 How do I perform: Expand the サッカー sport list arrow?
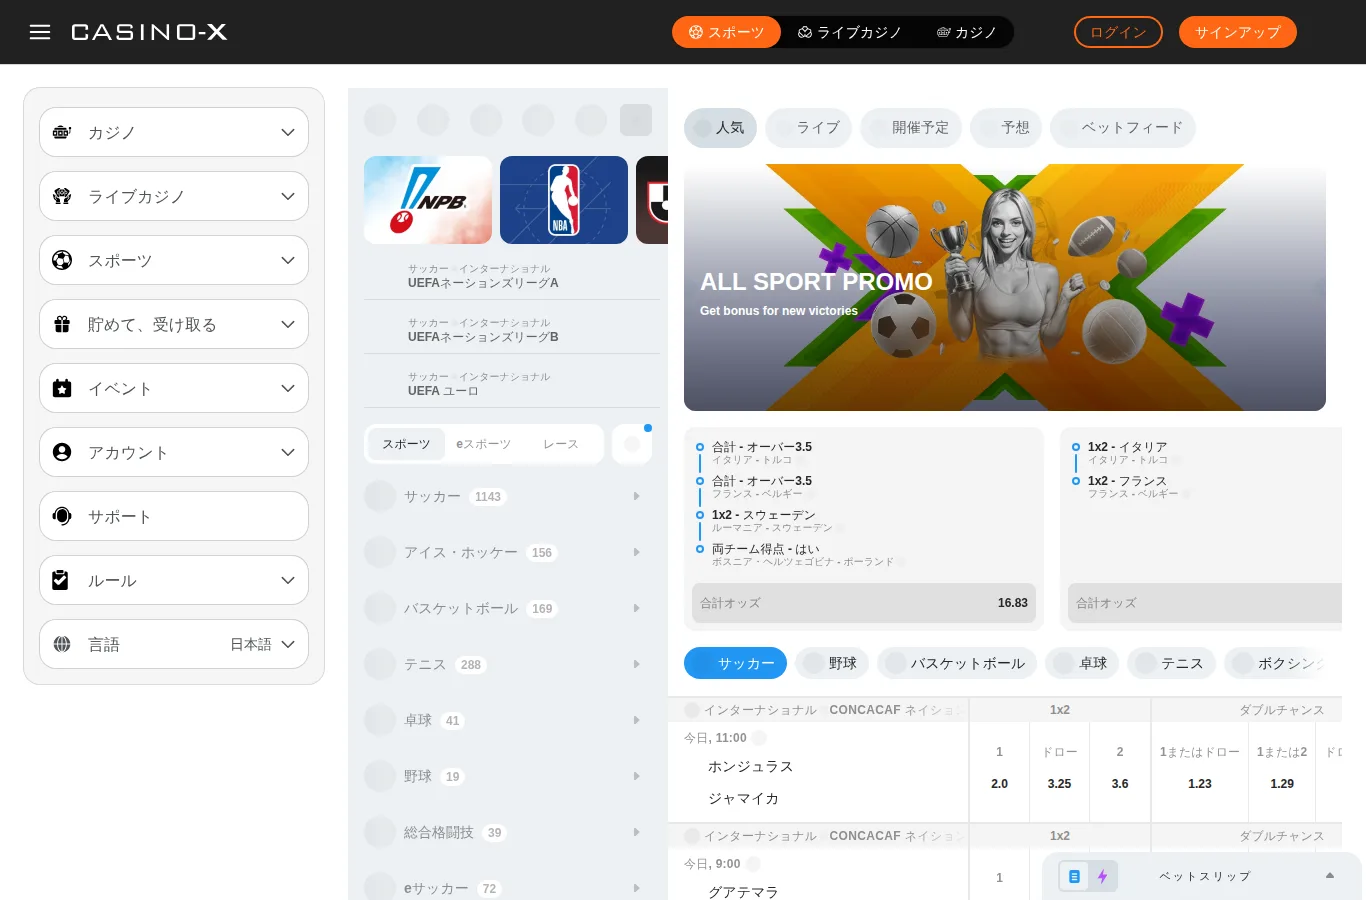636,496
